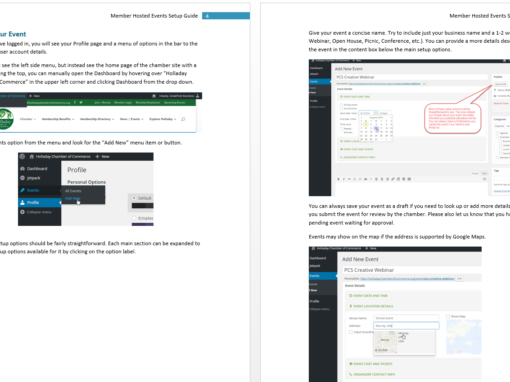510x382 pixels.
Task: Check the No end time checkbox
Action: (341, 108)
